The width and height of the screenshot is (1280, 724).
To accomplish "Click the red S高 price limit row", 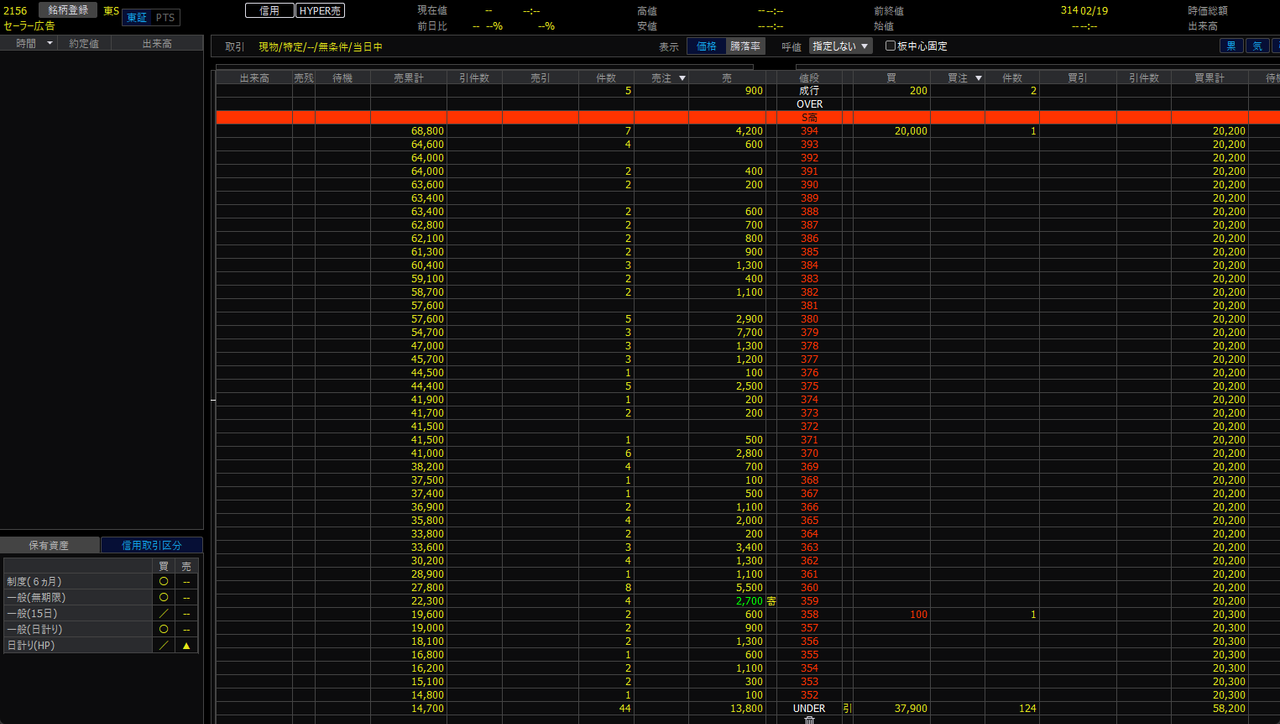I will tap(809, 118).
